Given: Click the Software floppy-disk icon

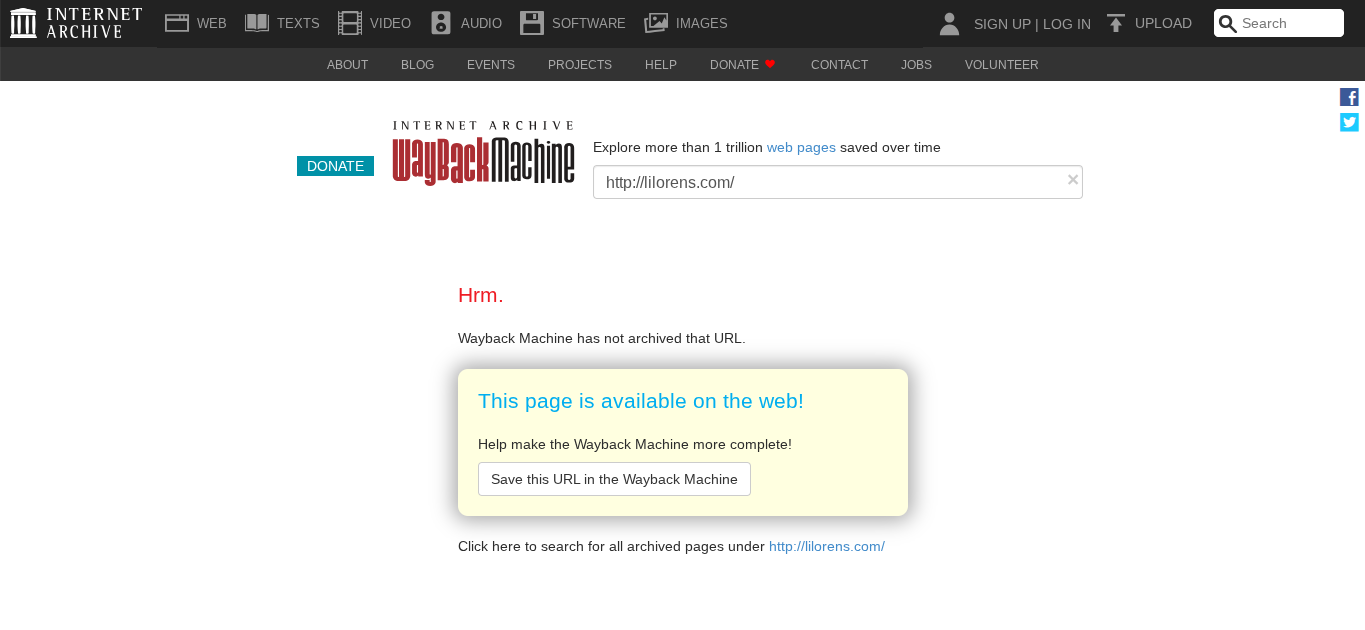Looking at the screenshot, I should (532, 23).
